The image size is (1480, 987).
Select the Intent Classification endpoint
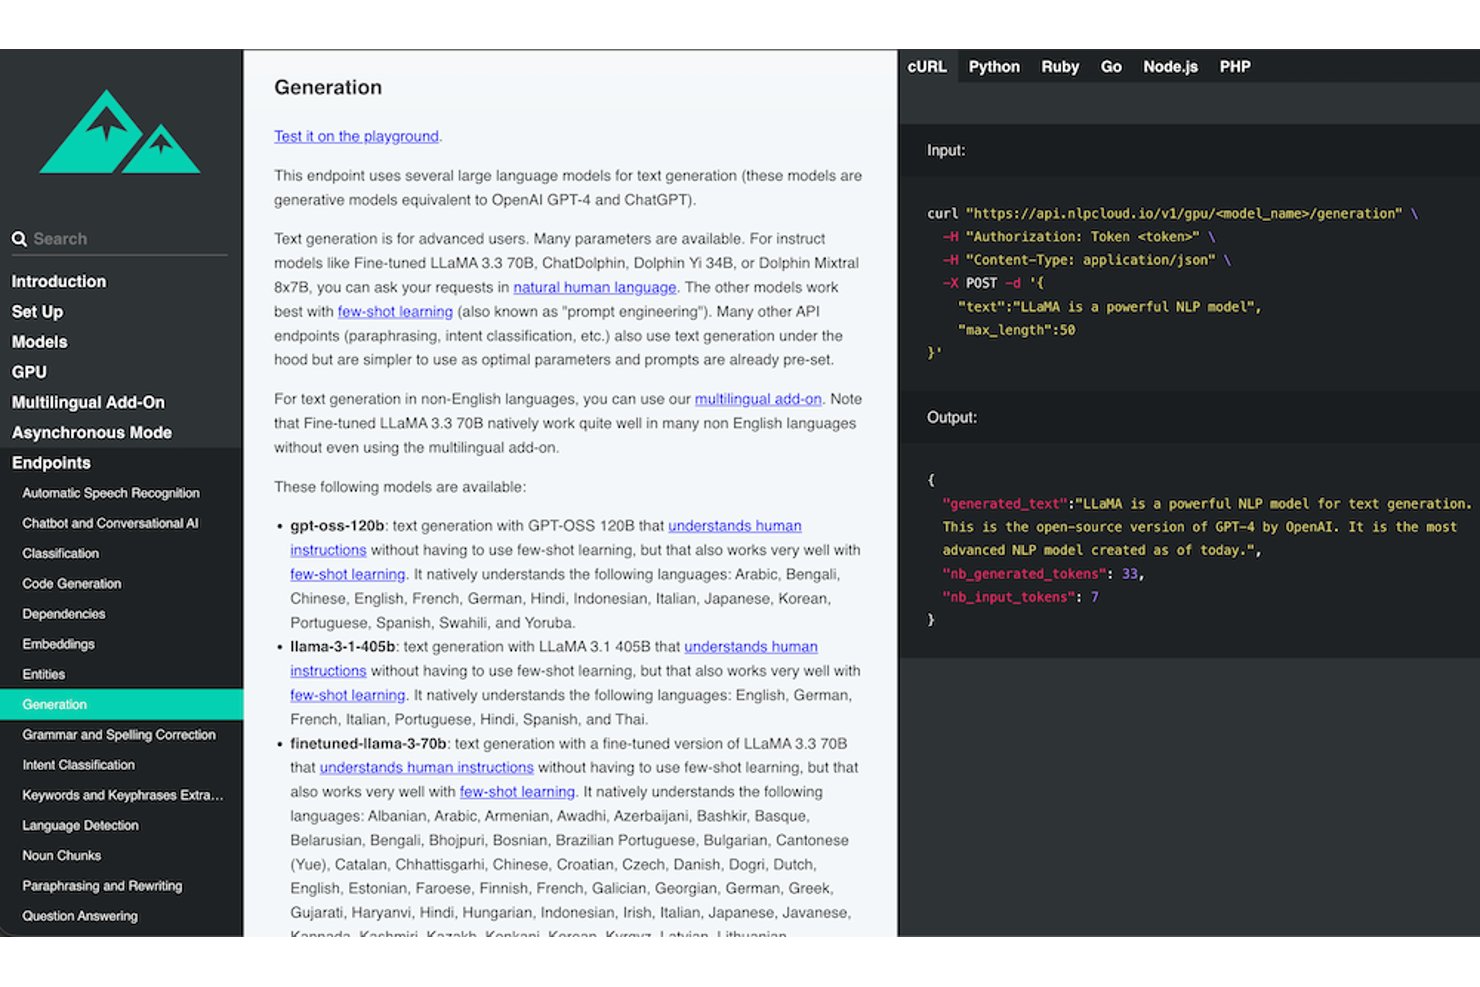point(79,765)
